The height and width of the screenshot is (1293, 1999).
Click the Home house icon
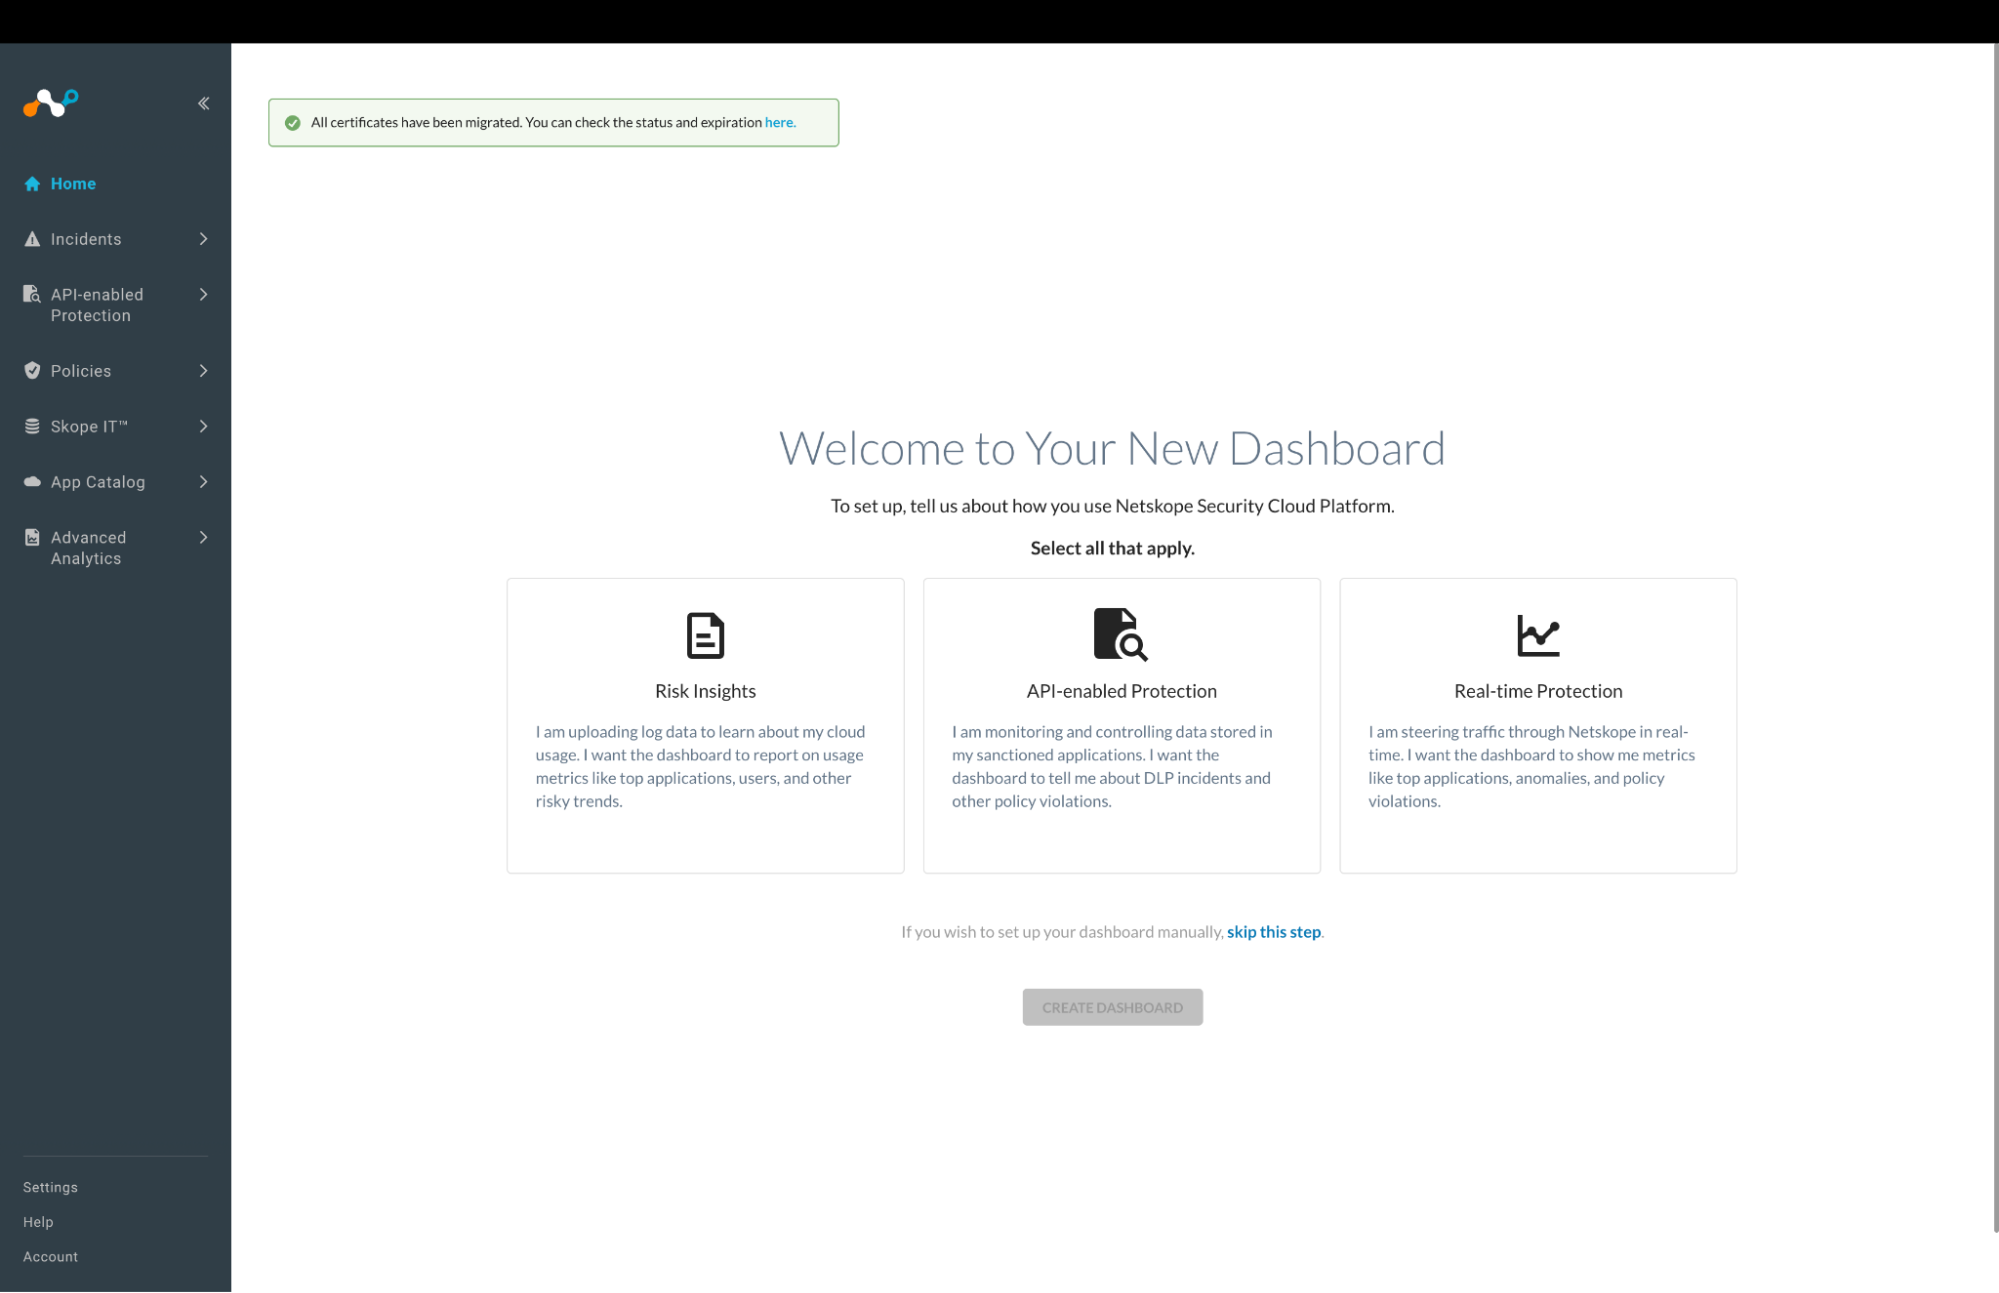click(32, 184)
